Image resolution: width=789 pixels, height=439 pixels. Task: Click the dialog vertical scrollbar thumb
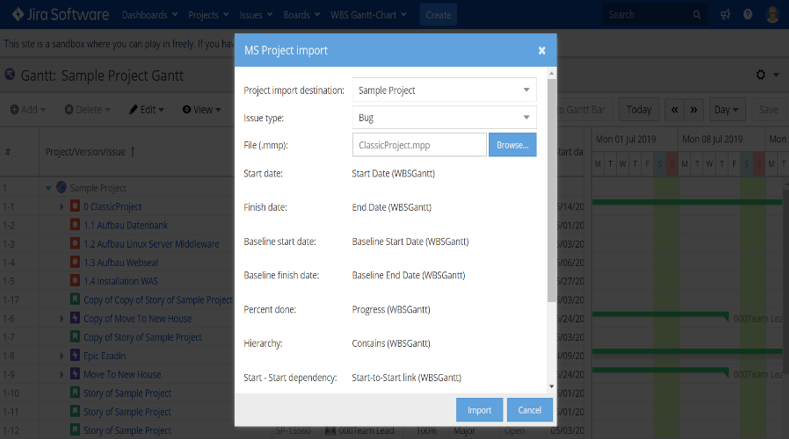click(x=551, y=190)
